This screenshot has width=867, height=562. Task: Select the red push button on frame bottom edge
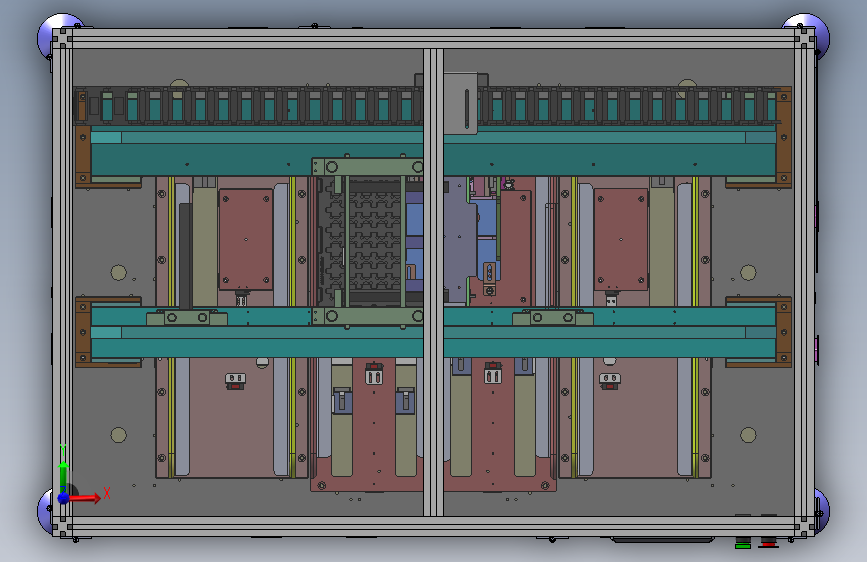point(769,543)
